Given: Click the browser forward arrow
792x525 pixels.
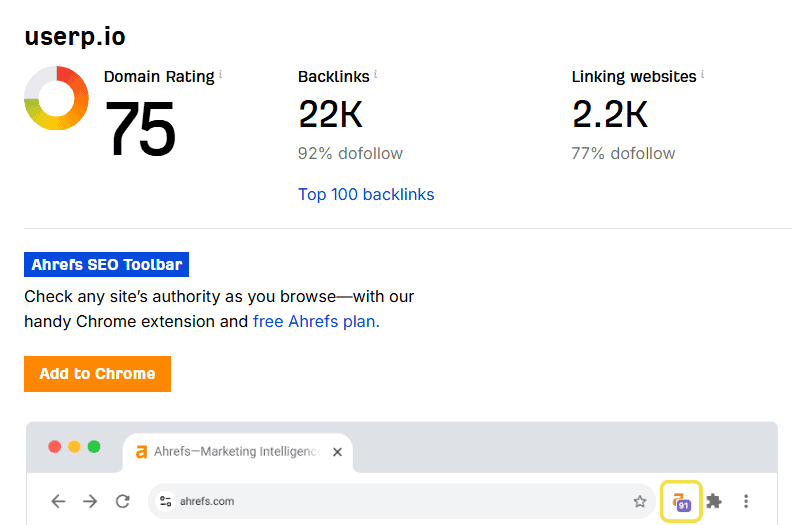Looking at the screenshot, I should pos(91,501).
